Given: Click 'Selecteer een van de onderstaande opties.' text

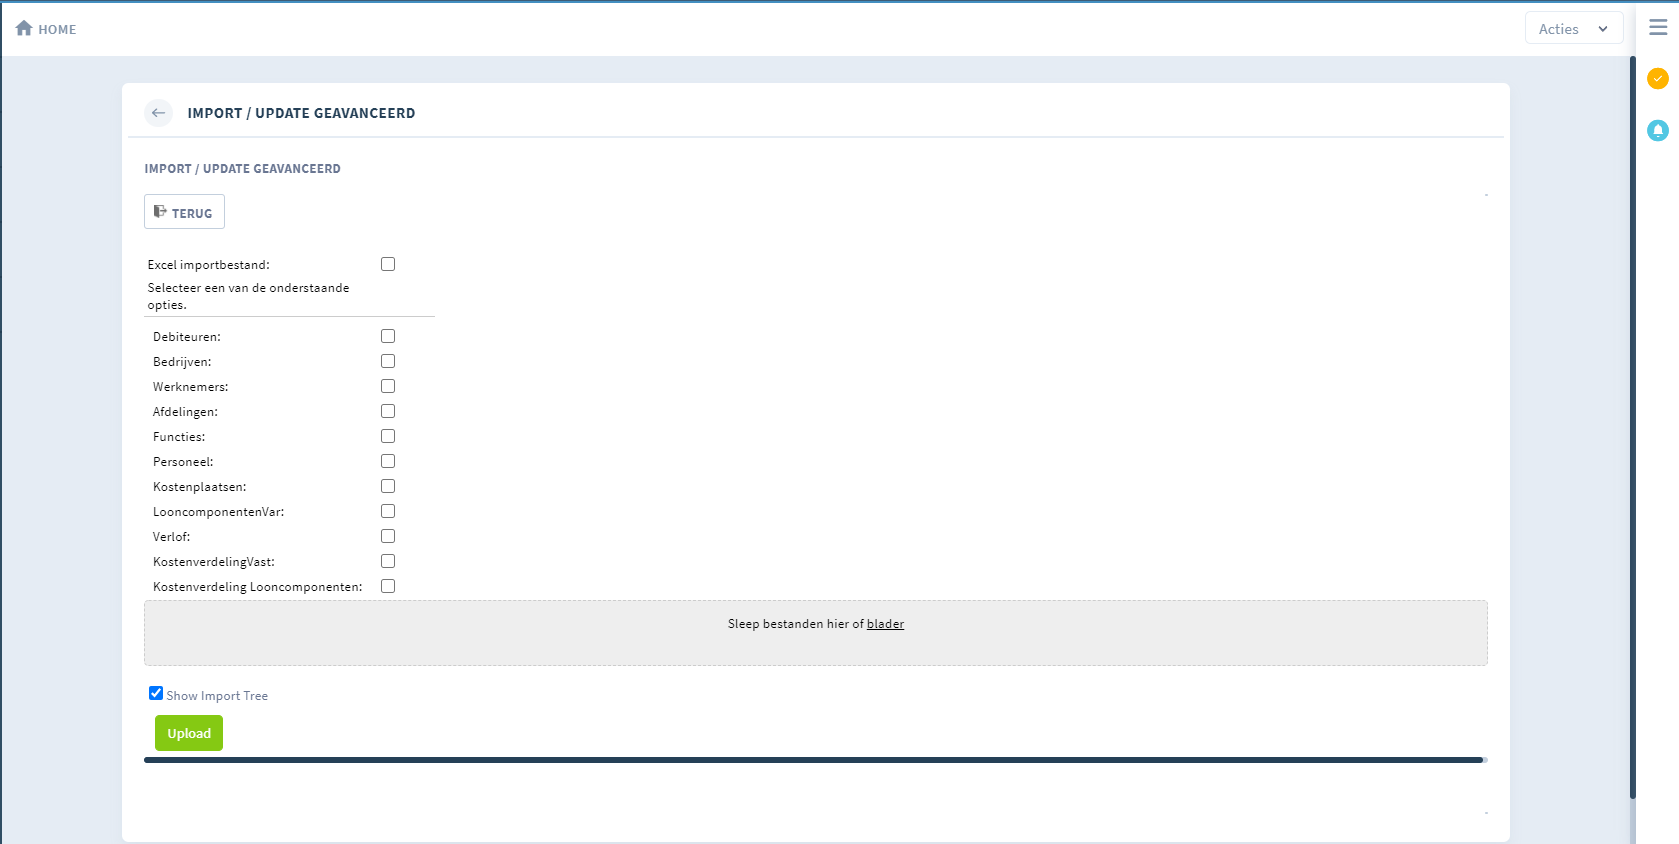Looking at the screenshot, I should pos(249,296).
